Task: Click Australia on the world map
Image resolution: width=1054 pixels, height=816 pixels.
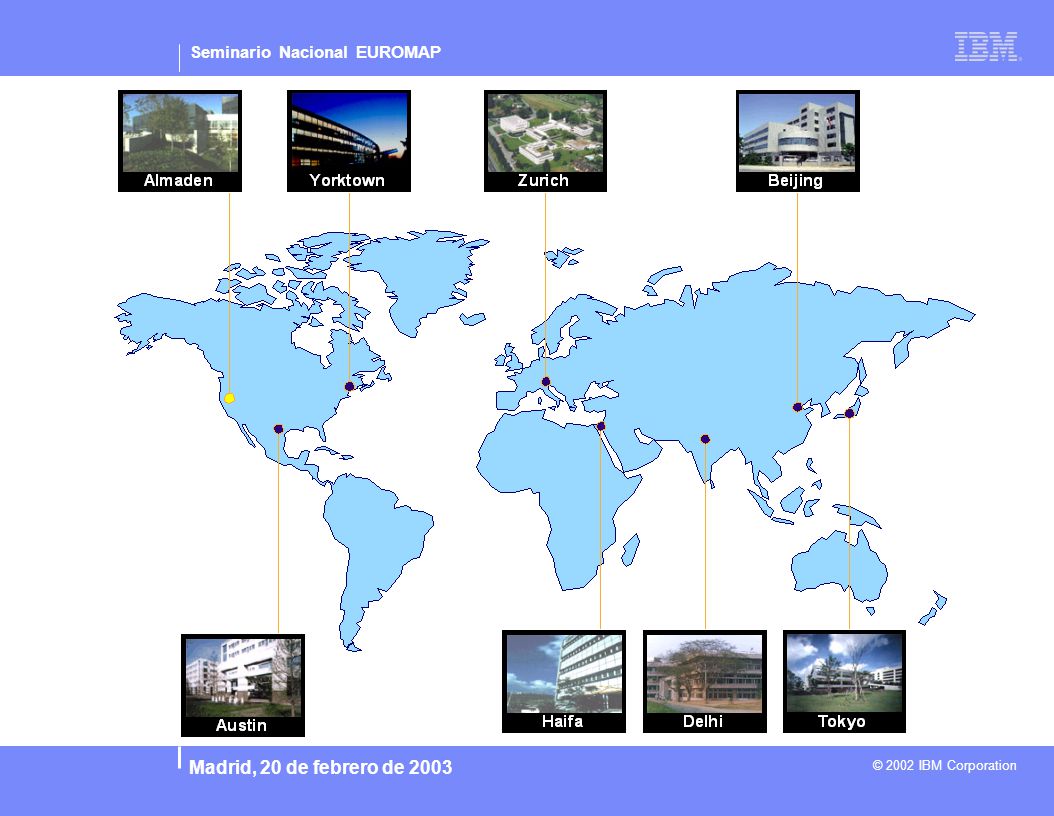Action: pyautogui.click(x=839, y=568)
